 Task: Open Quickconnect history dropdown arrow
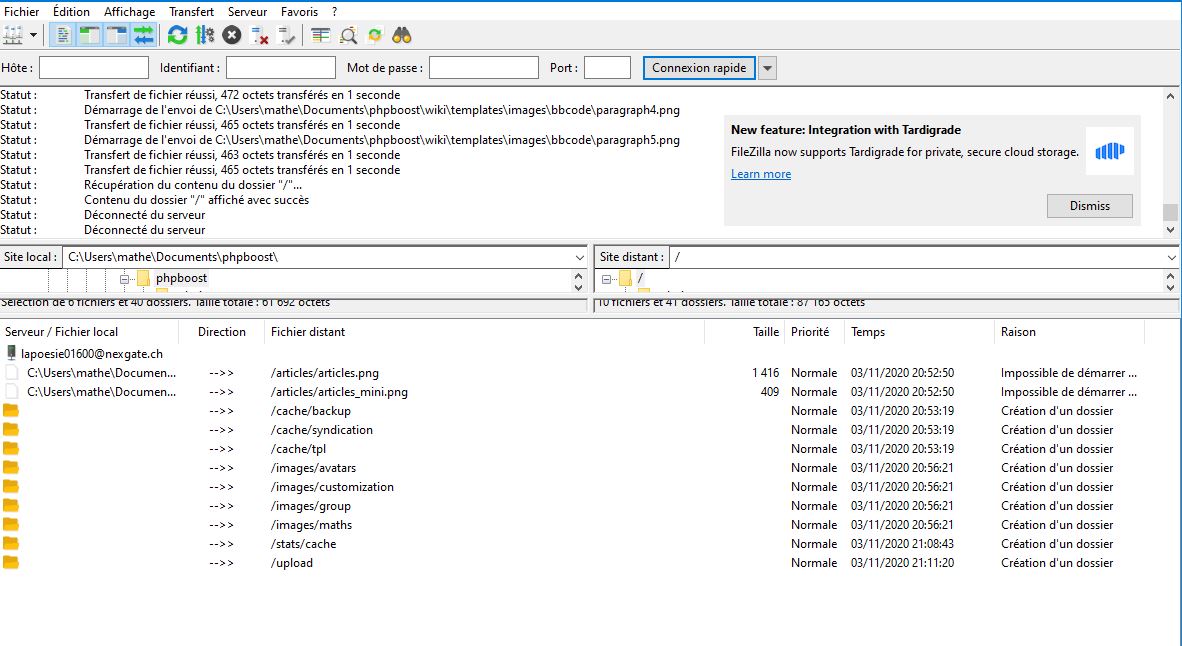(x=767, y=68)
